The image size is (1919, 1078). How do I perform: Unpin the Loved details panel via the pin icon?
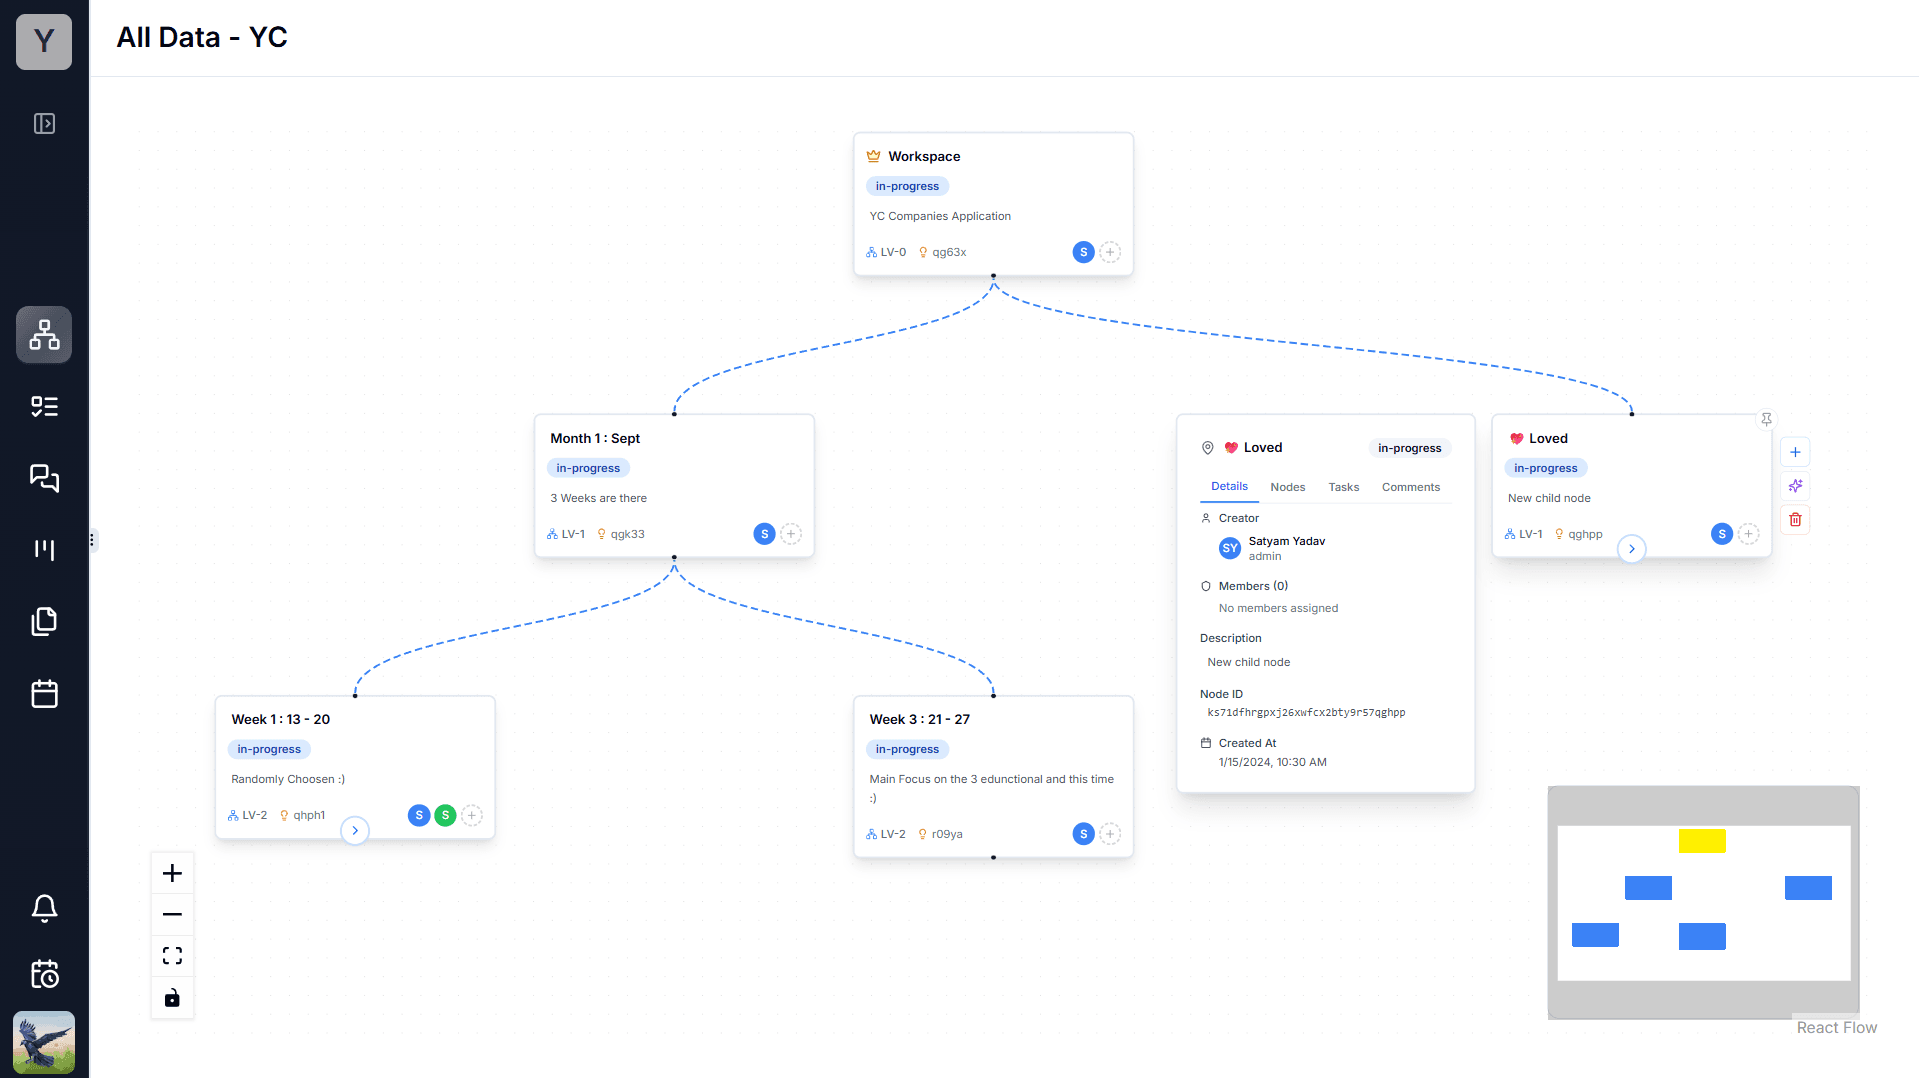point(1767,418)
